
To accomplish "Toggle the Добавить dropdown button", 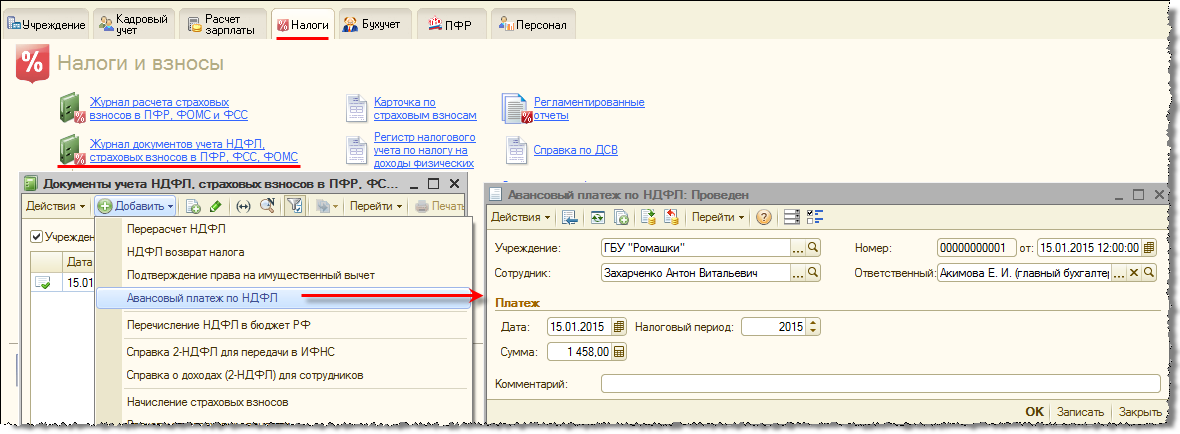I will (136, 205).
